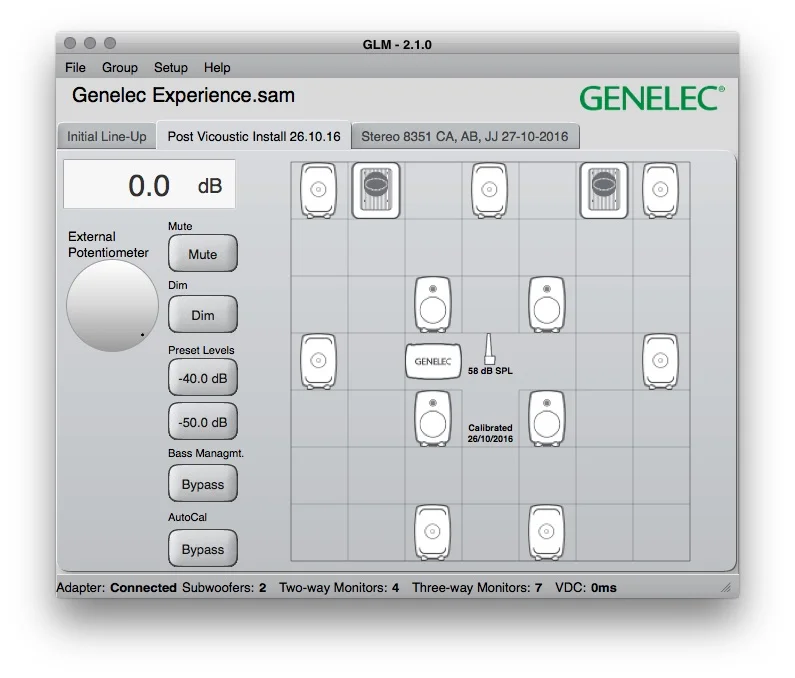
Task: Toggle the Mute button
Action: coord(203,254)
